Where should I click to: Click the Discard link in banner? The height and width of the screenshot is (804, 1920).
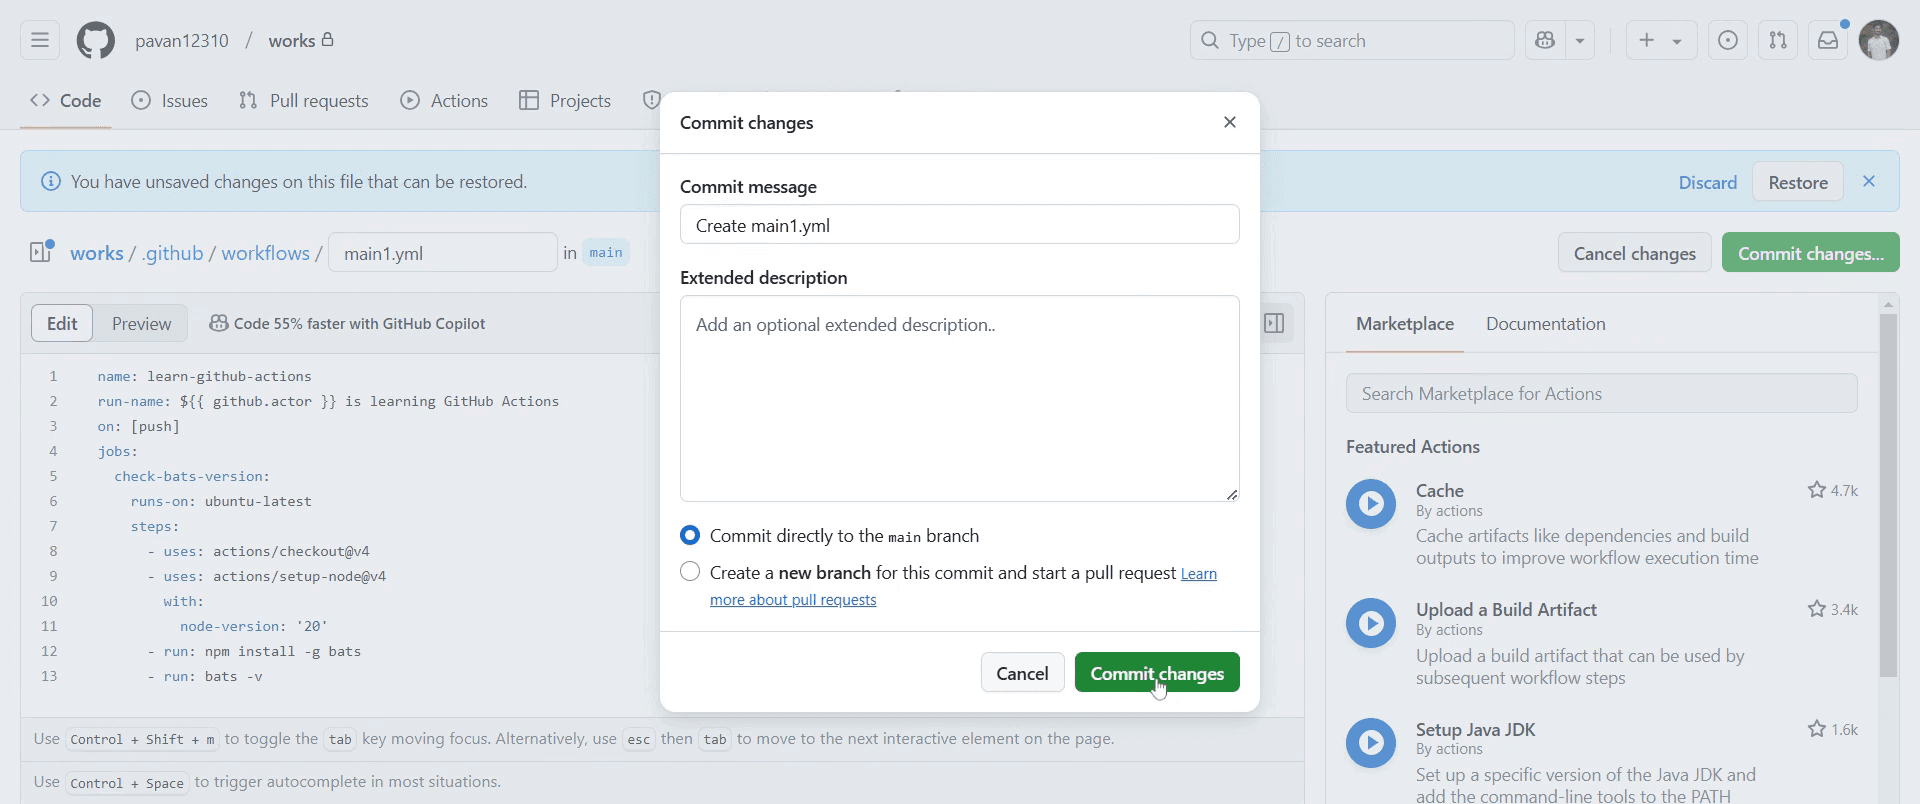(1707, 183)
